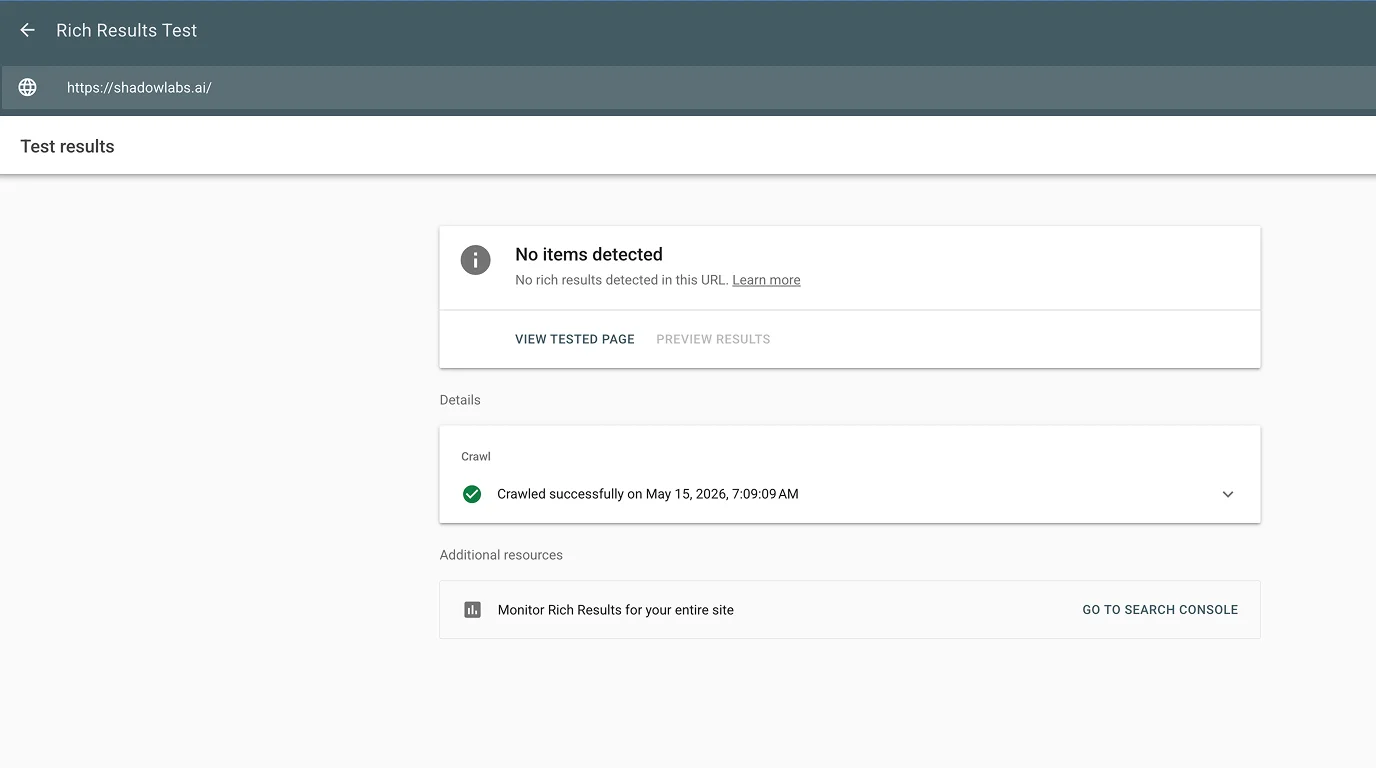Expand the Crawl details chevron

1228,494
